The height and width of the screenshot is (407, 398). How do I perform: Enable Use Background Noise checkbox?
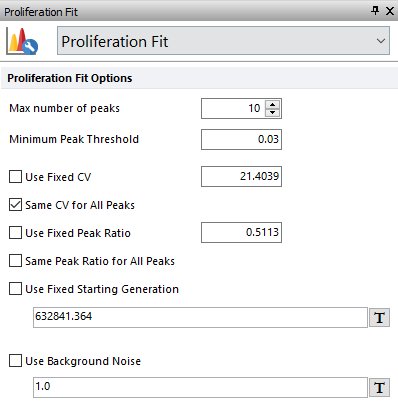click(15, 361)
